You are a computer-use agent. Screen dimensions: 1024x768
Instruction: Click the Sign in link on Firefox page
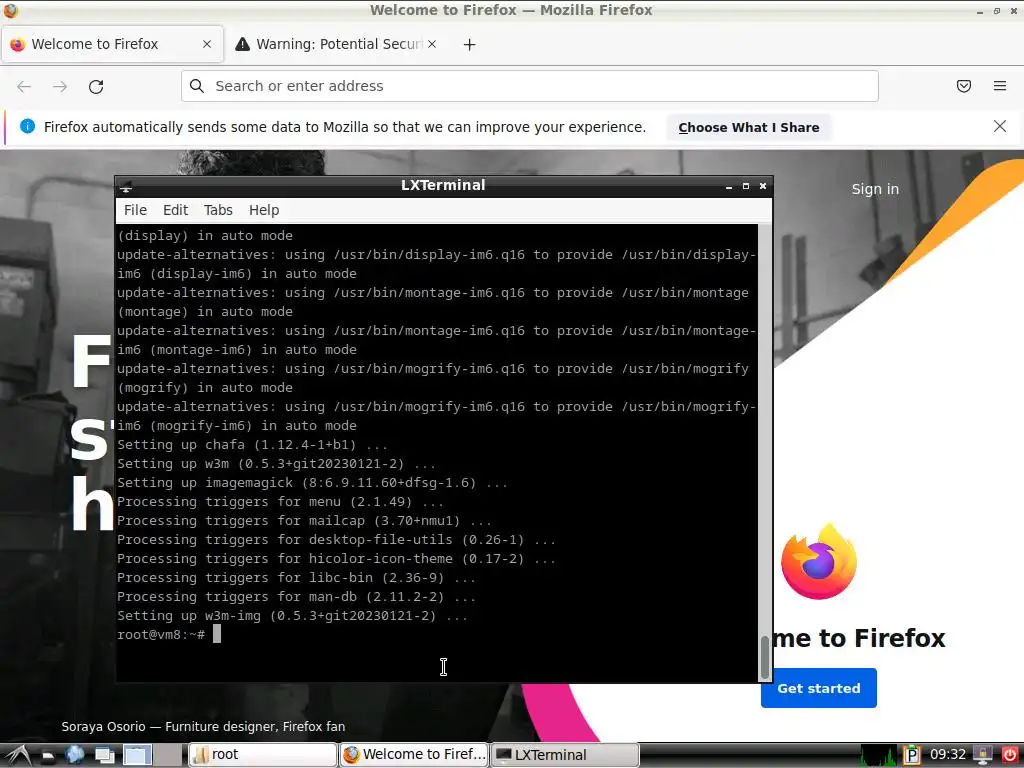[875, 189]
